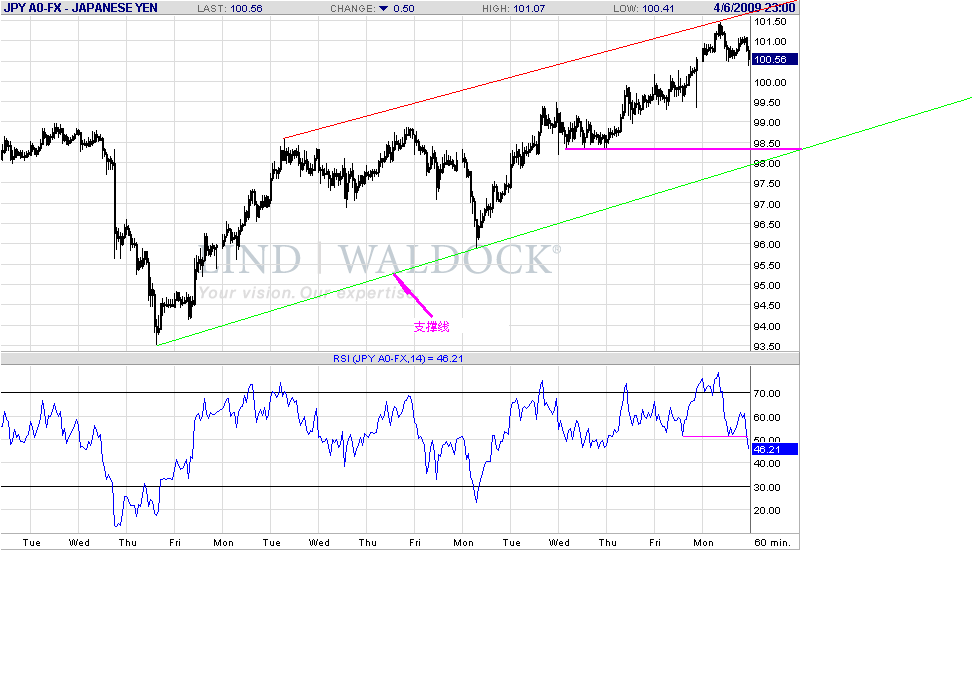Click the pink 支撑线 annotation text

point(431,327)
